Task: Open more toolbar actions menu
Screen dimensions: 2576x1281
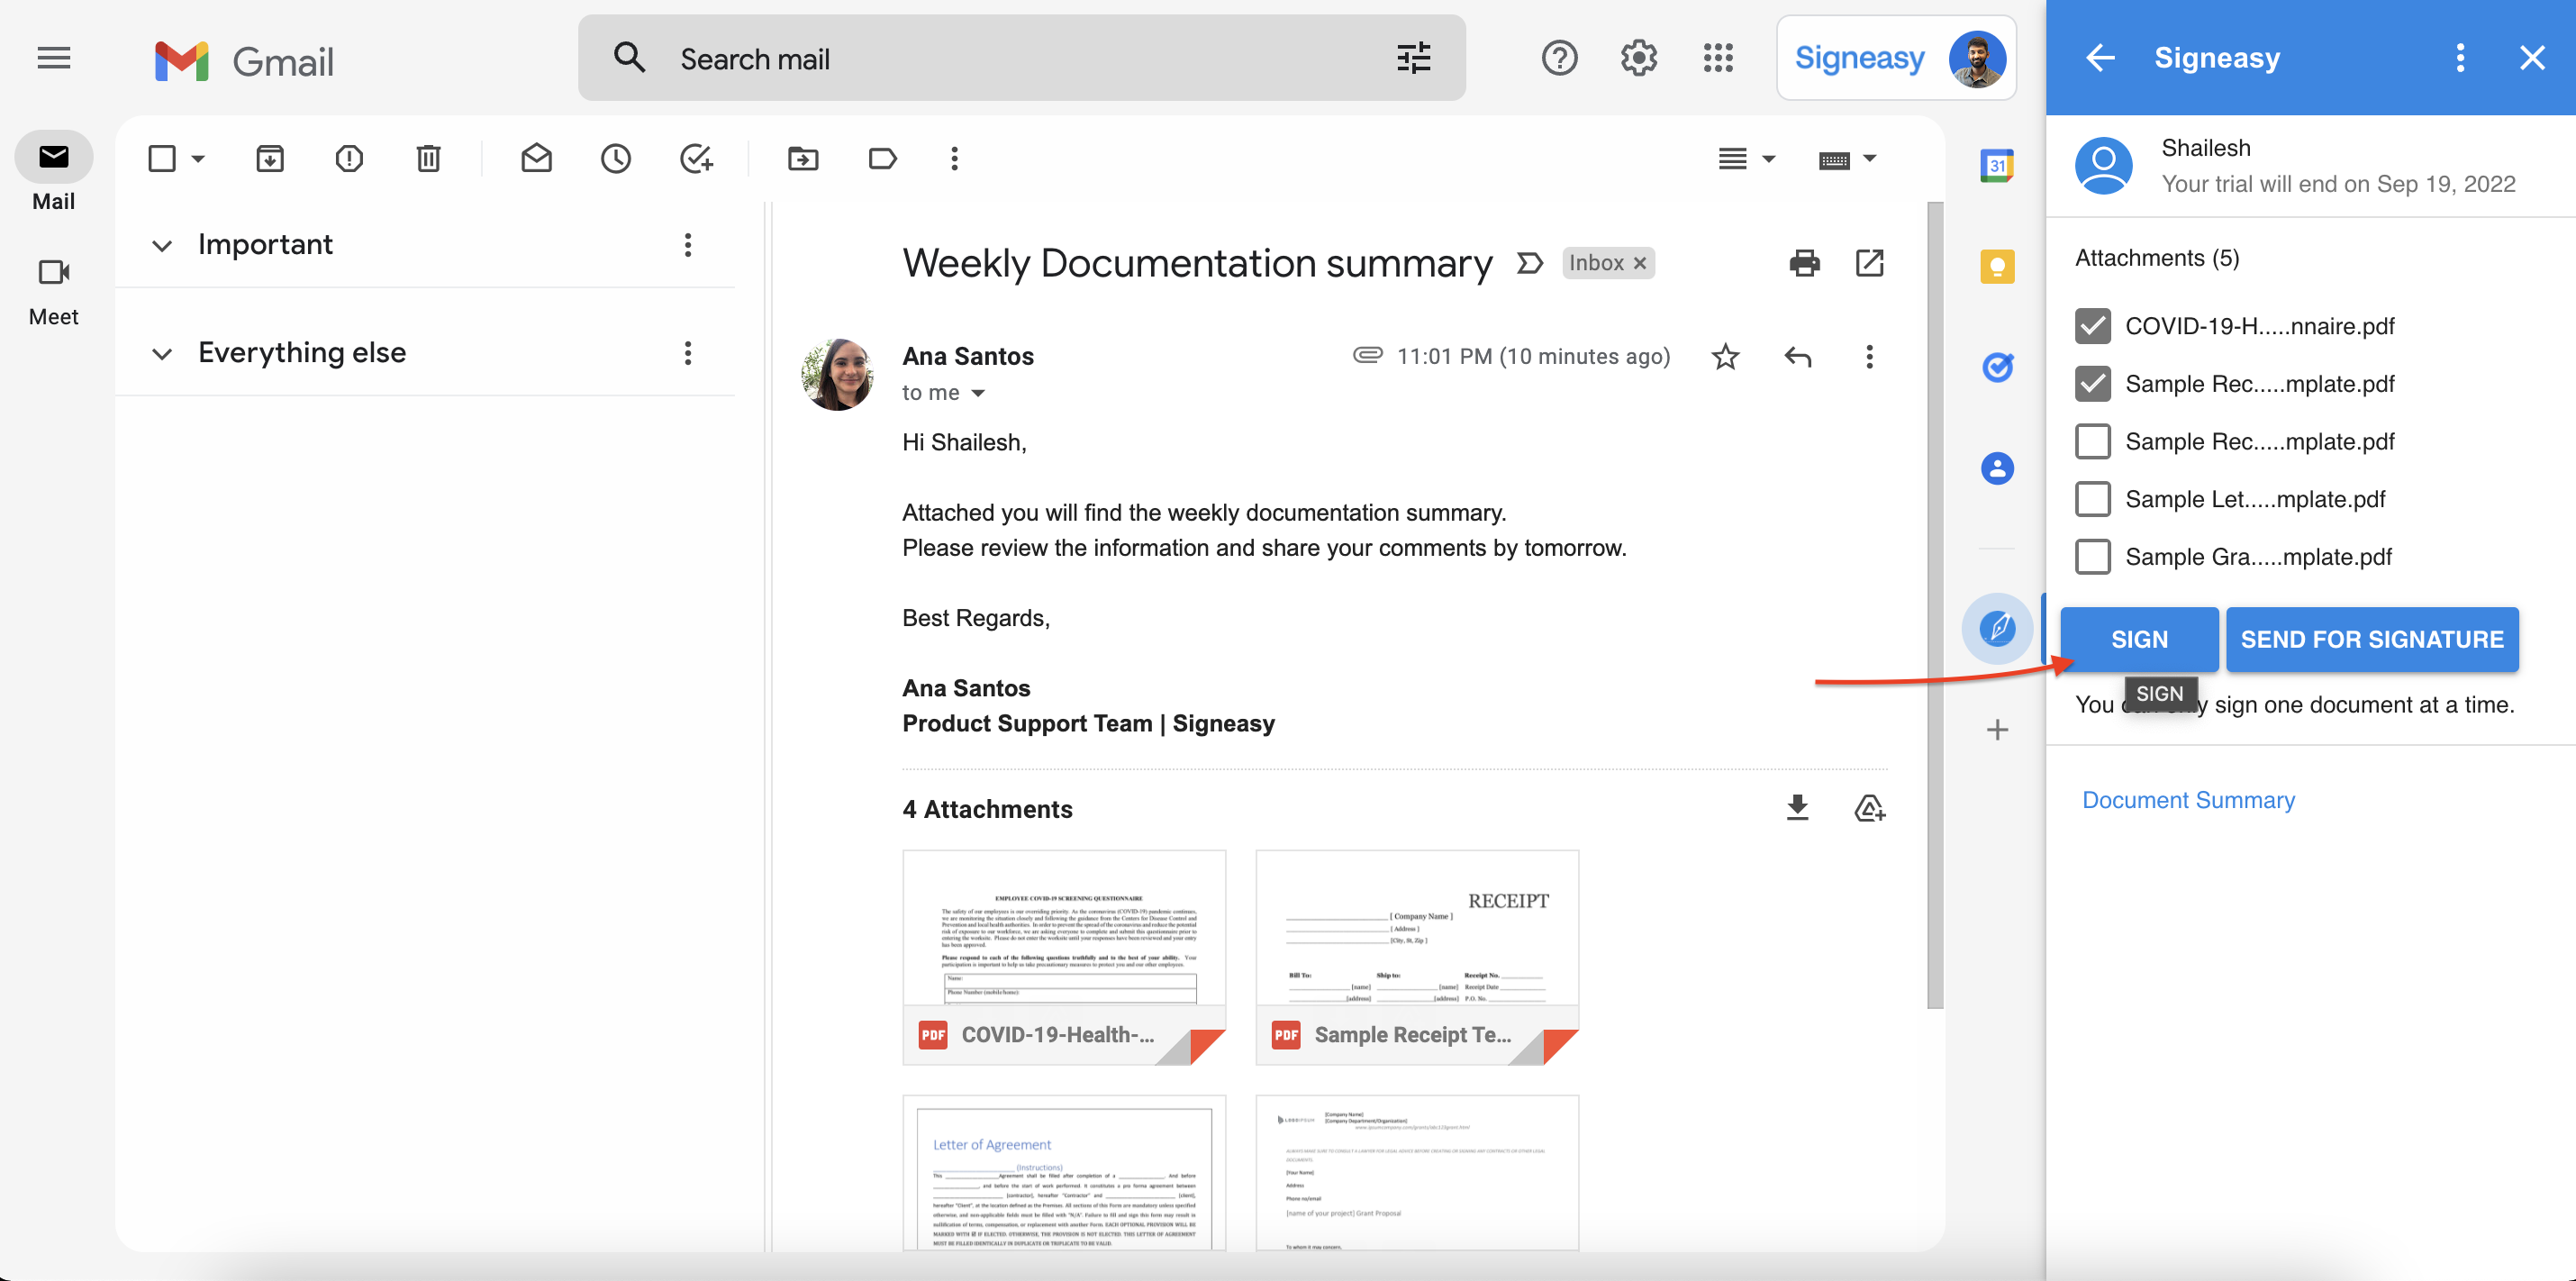Action: click(954, 158)
